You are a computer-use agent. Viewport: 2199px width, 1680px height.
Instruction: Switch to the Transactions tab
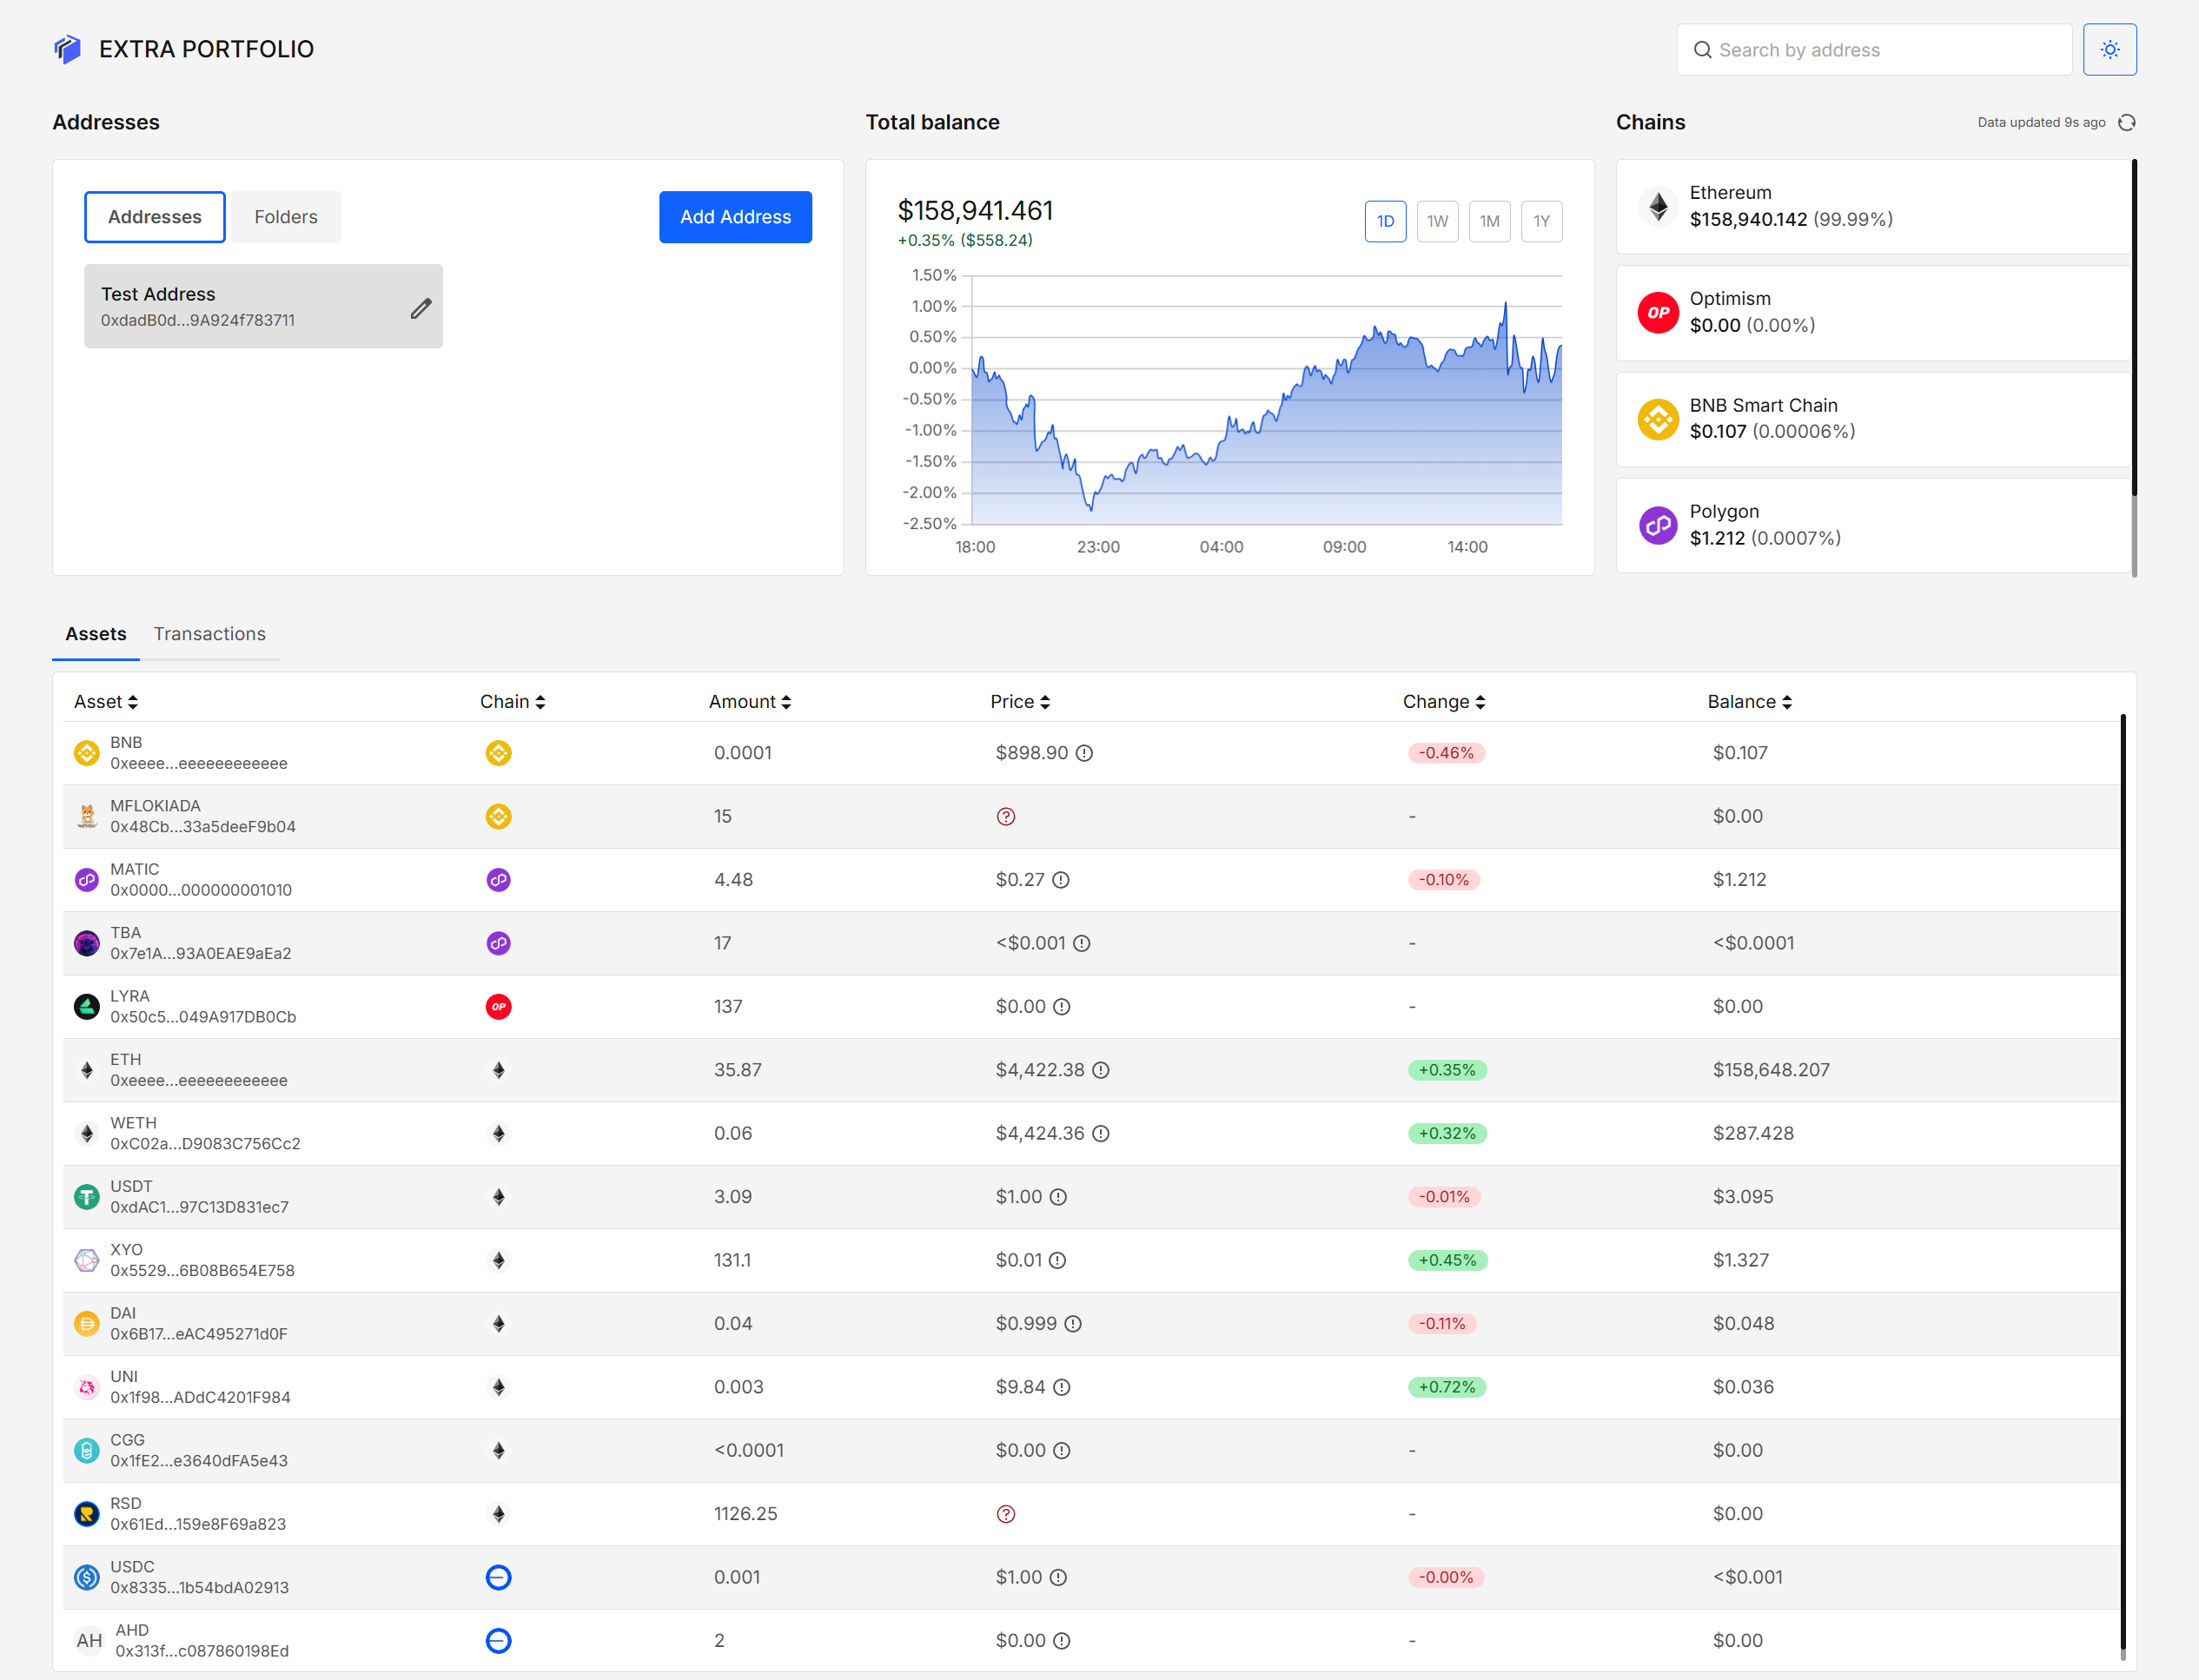click(x=209, y=633)
